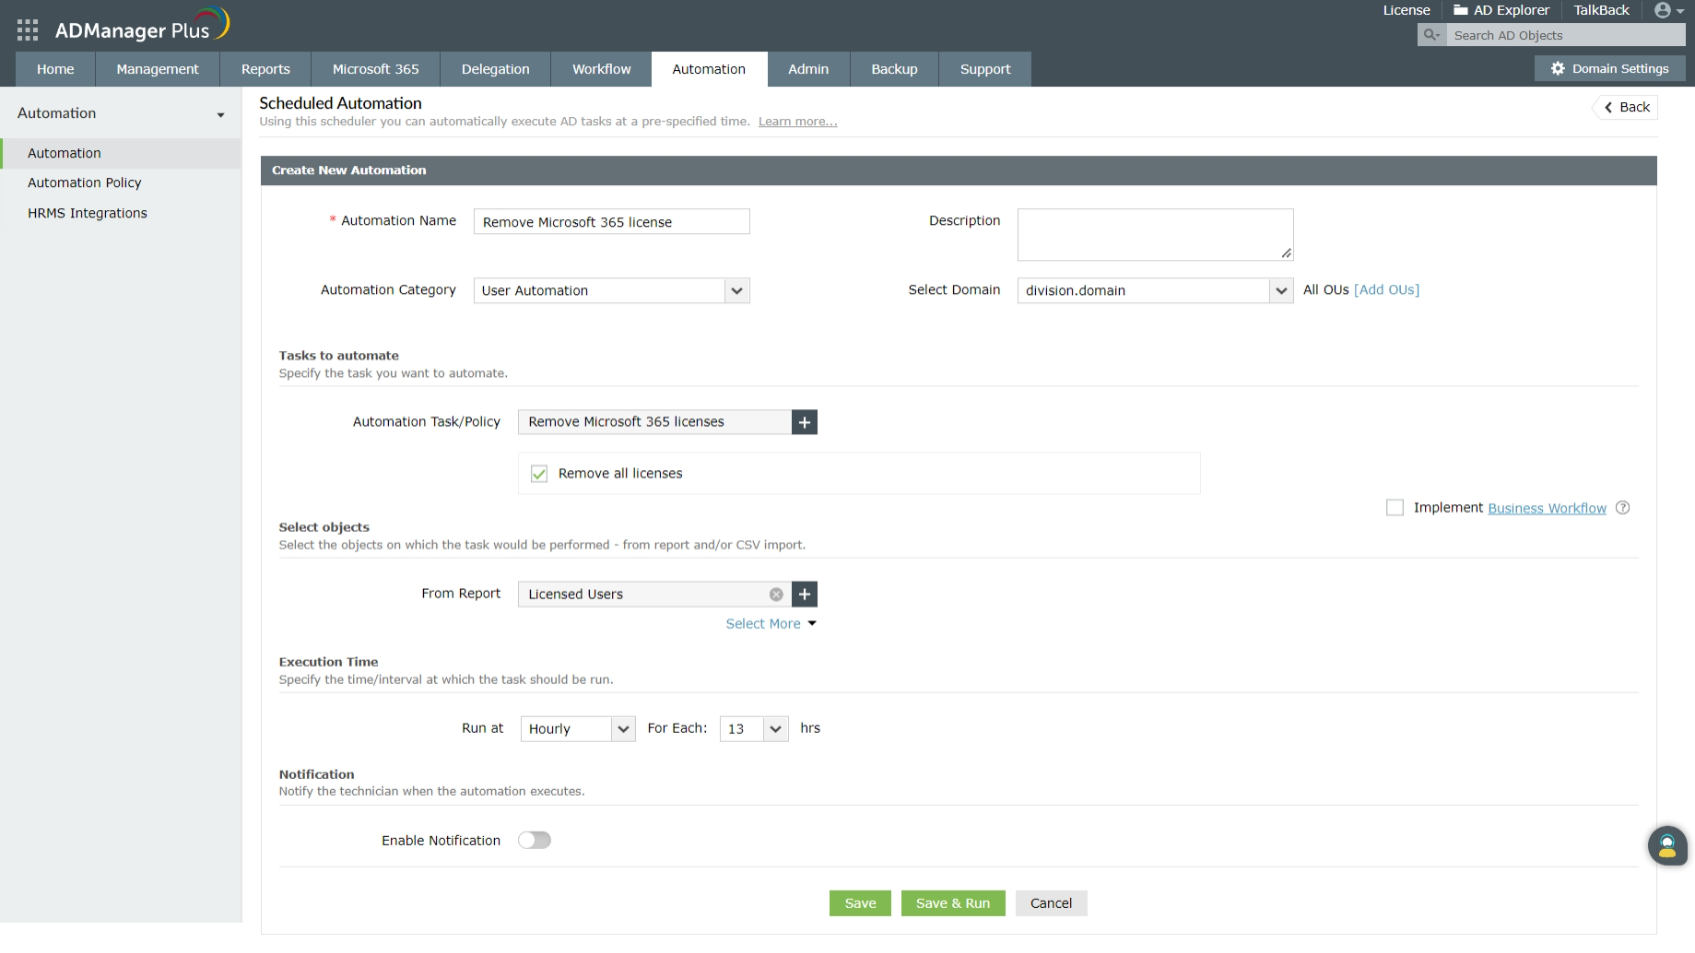Click the plus icon beside From Report
1695x953 pixels.
804,594
